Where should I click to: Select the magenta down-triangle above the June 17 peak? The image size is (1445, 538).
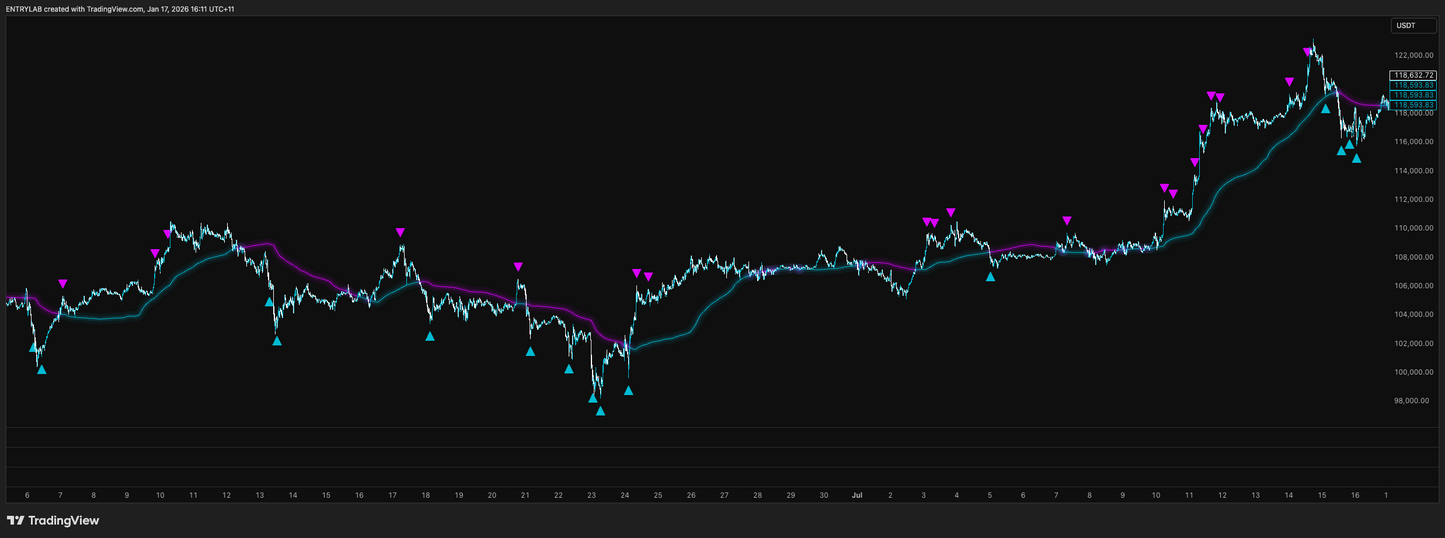pos(400,233)
